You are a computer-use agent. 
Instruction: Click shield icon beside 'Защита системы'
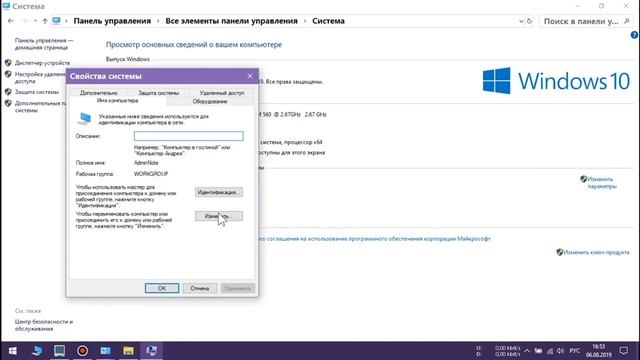[x=8, y=92]
